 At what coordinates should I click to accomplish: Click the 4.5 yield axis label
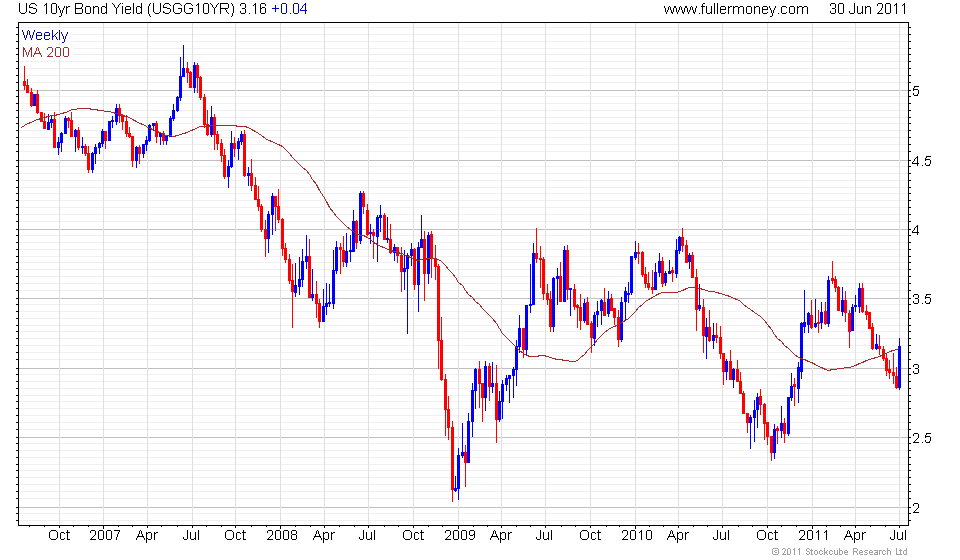pyautogui.click(x=921, y=162)
